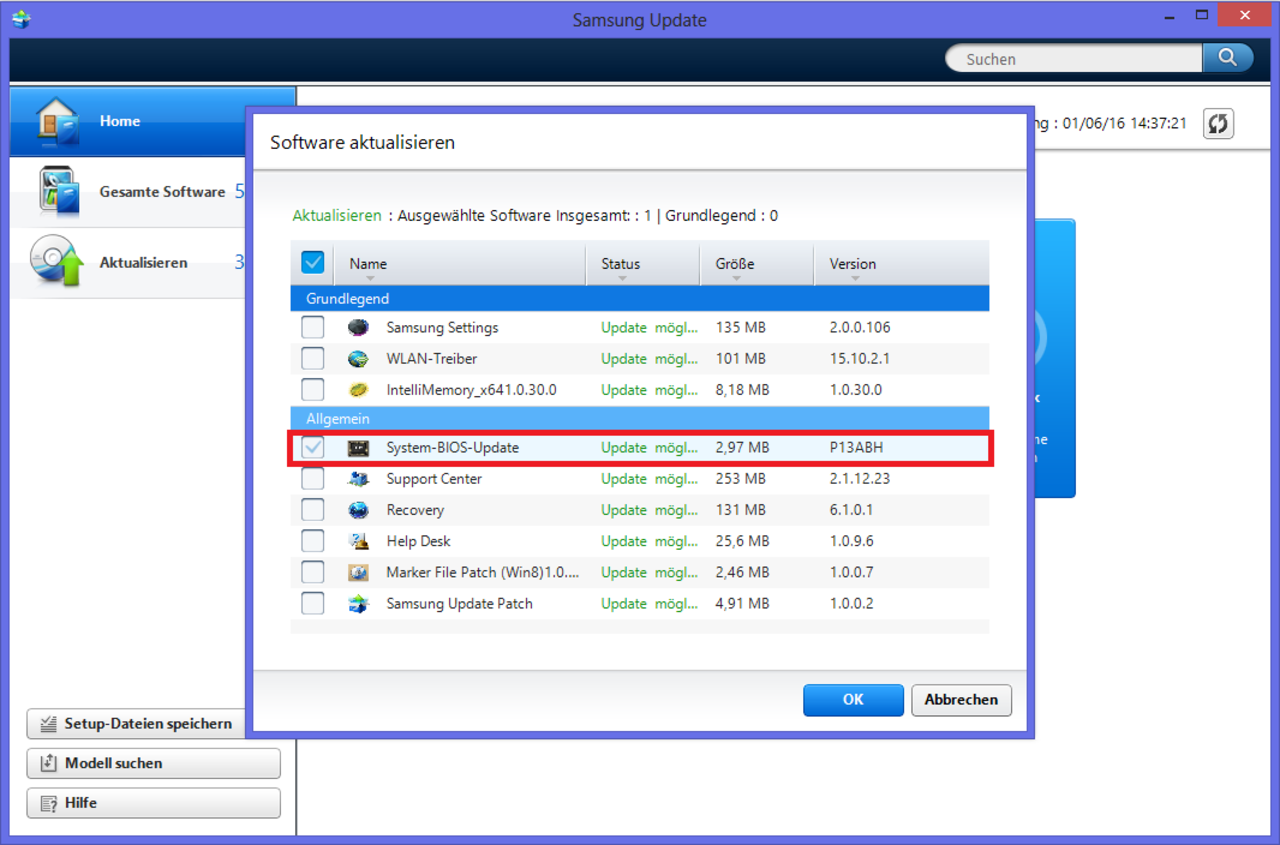Click the WLAN-Treiber globe icon
Image resolution: width=1280 pixels, height=845 pixels.
coord(358,358)
